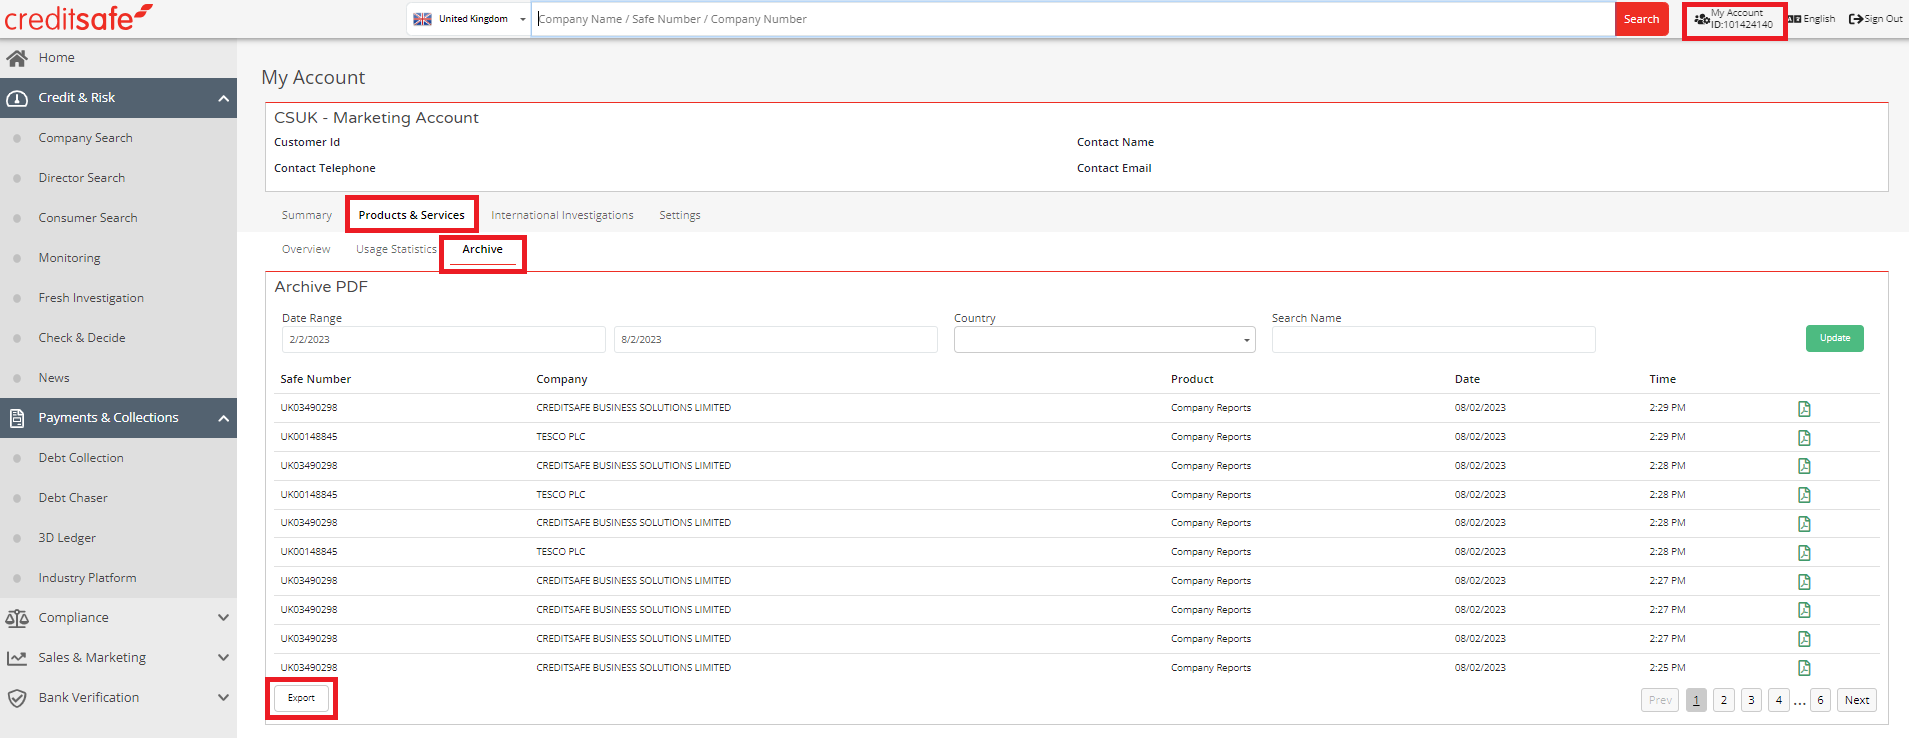
Task: Click the 'Archive PDF' section heading
Action: click(321, 287)
